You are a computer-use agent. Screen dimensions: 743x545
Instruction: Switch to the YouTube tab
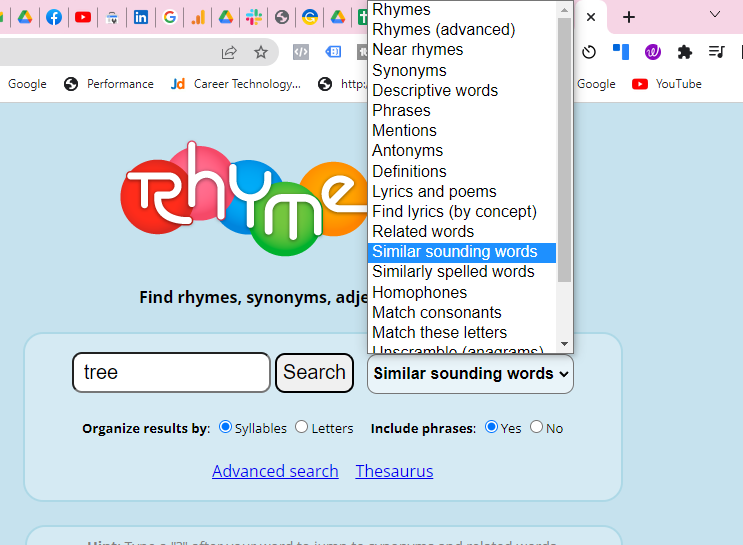[x=83, y=18]
